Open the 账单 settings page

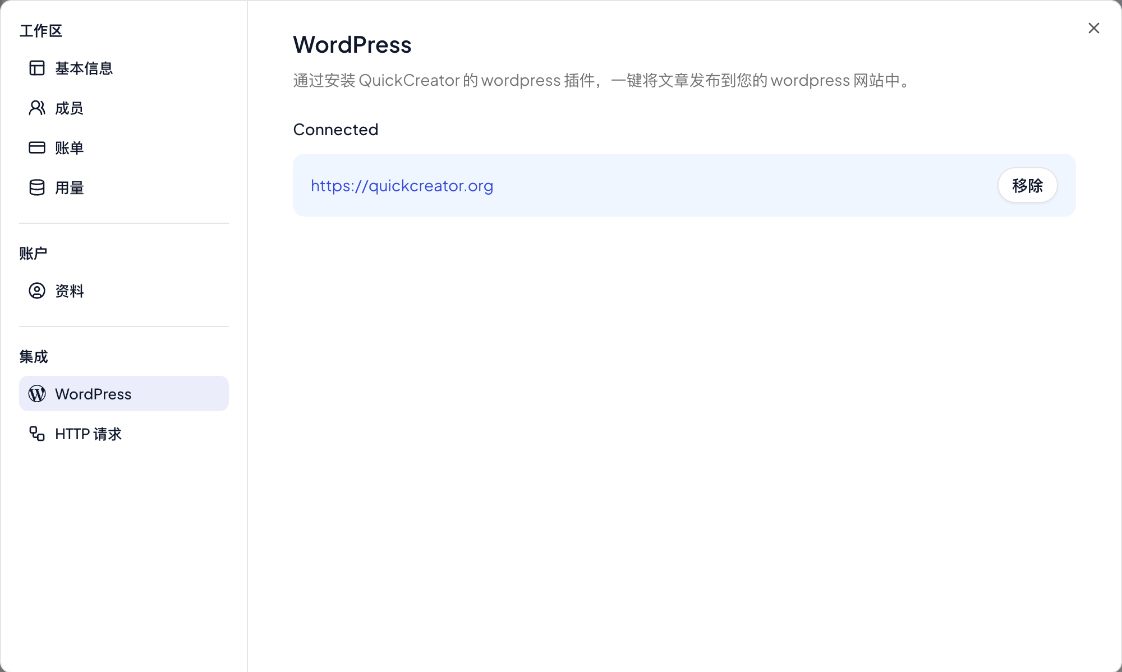(124, 147)
